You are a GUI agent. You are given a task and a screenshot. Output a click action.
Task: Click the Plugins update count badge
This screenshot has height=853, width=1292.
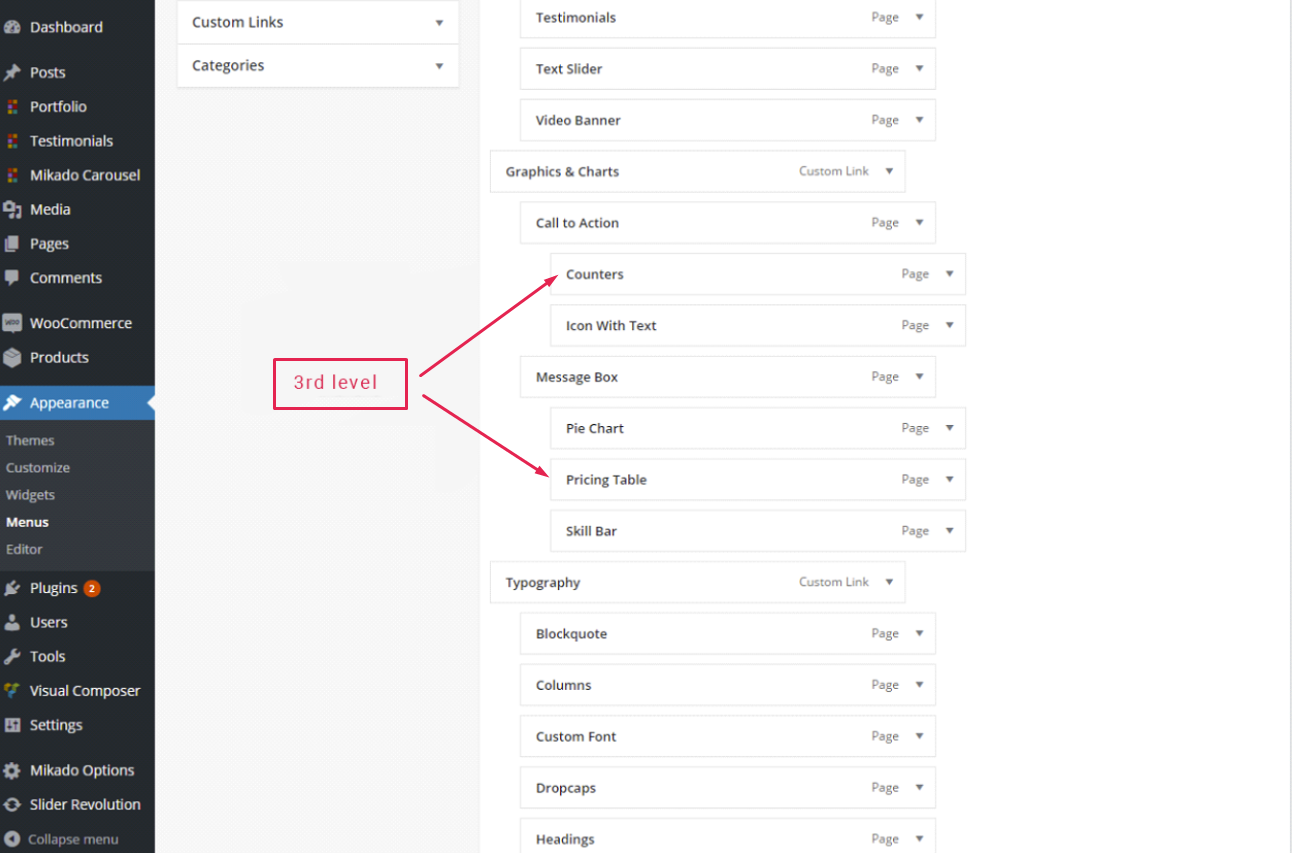92,588
